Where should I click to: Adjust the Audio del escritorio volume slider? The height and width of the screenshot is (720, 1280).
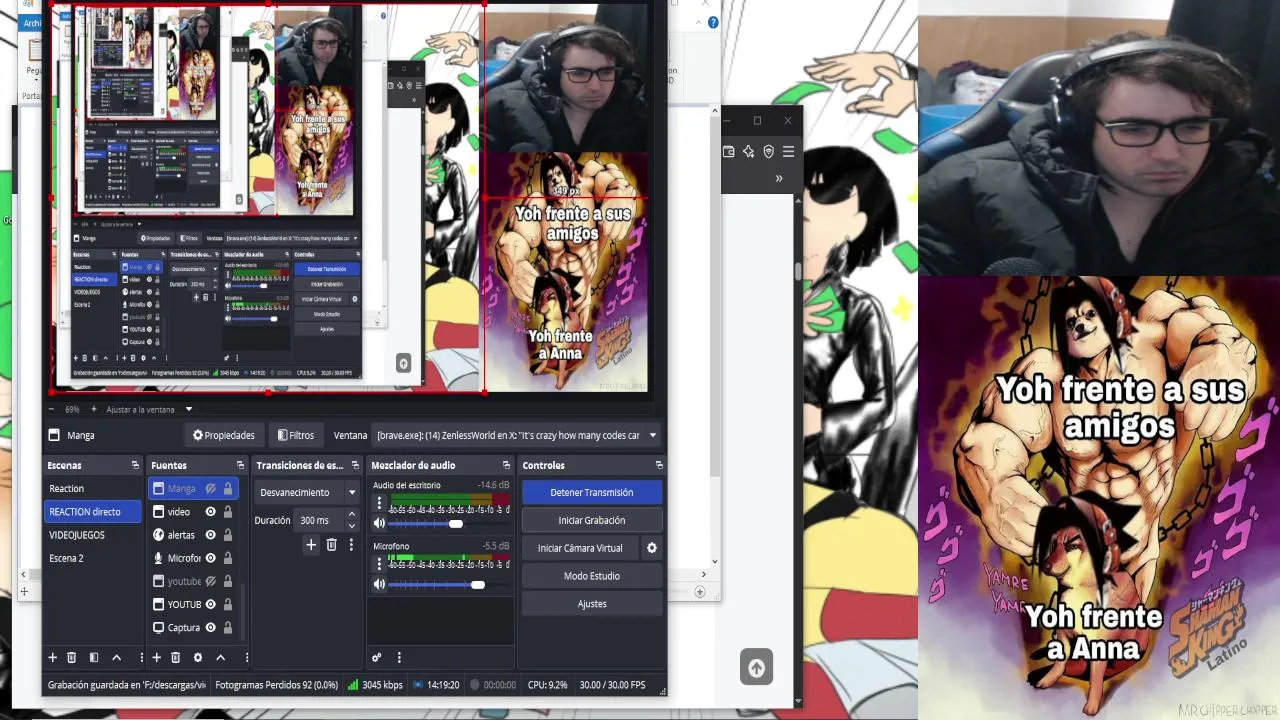tap(450, 523)
